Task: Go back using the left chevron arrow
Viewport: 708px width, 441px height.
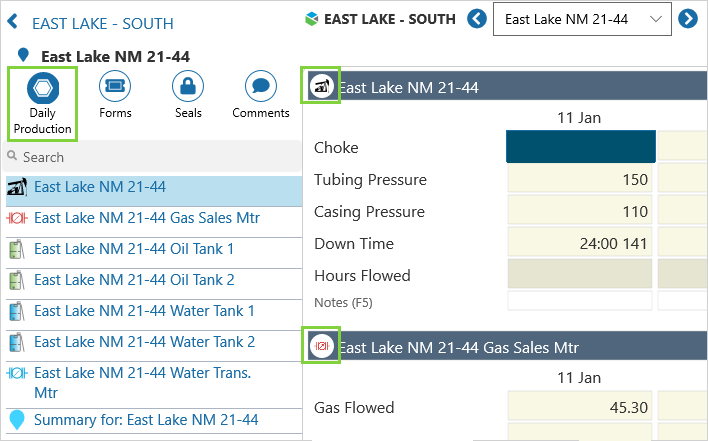Action: 14,22
